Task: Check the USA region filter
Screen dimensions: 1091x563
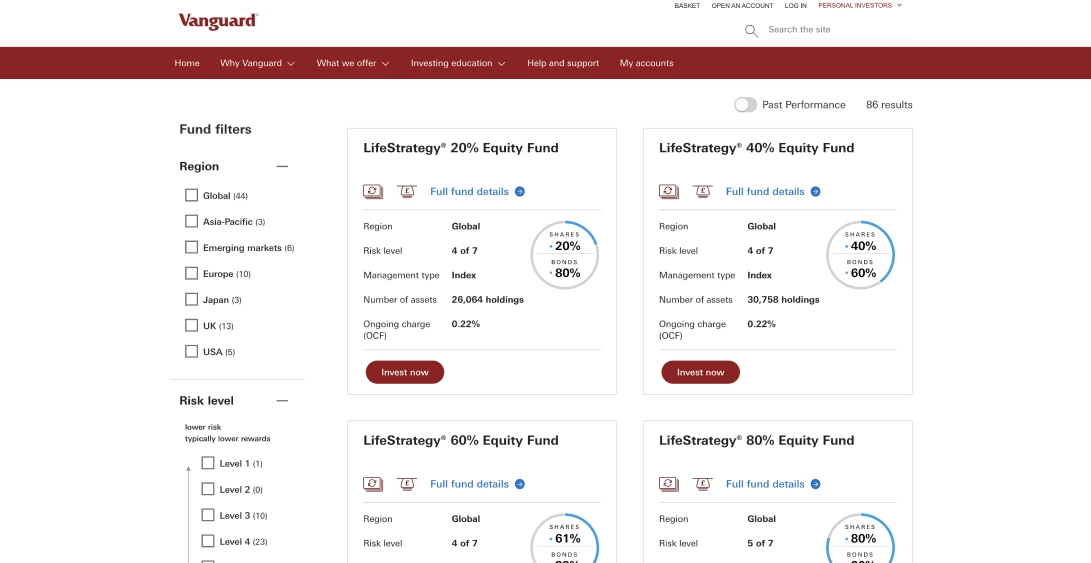Action: click(191, 351)
